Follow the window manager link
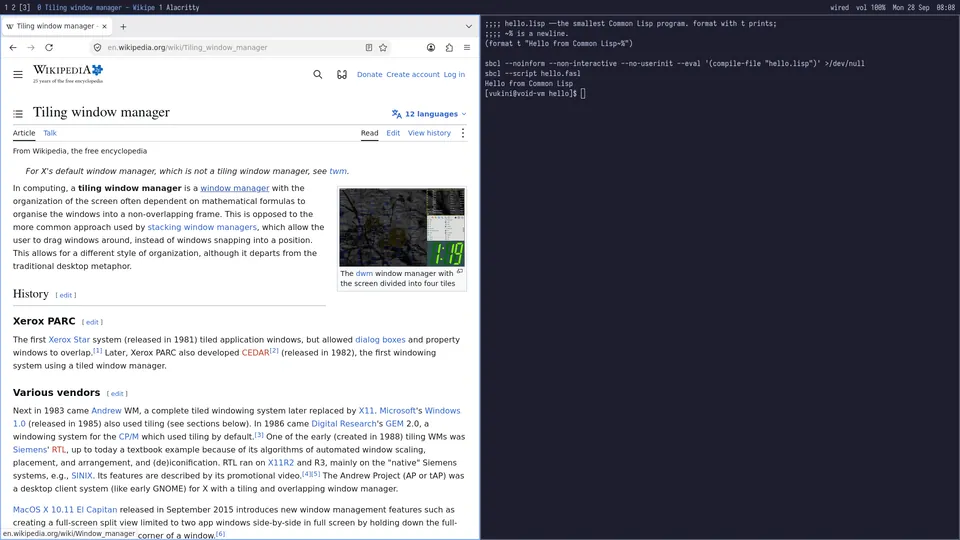960x540 pixels. click(x=234, y=188)
